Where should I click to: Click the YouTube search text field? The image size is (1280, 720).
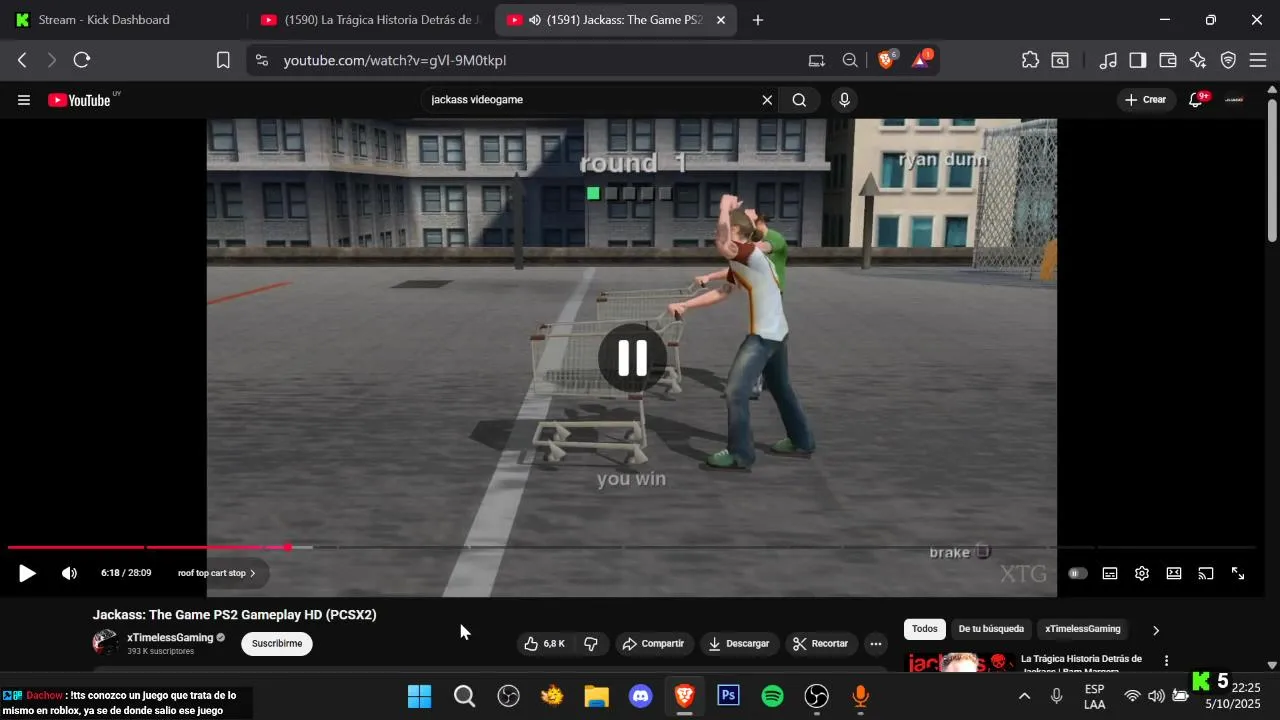[x=590, y=100]
